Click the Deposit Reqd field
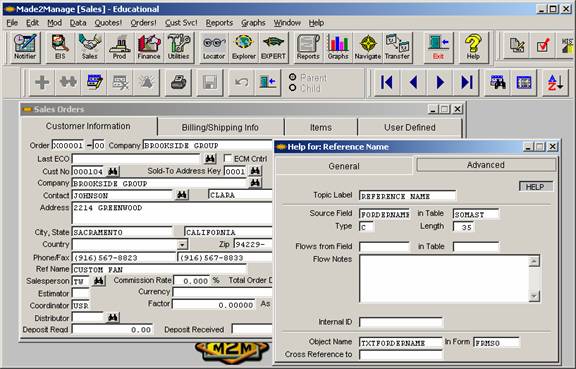This screenshot has width=576, height=369. (x=112, y=330)
